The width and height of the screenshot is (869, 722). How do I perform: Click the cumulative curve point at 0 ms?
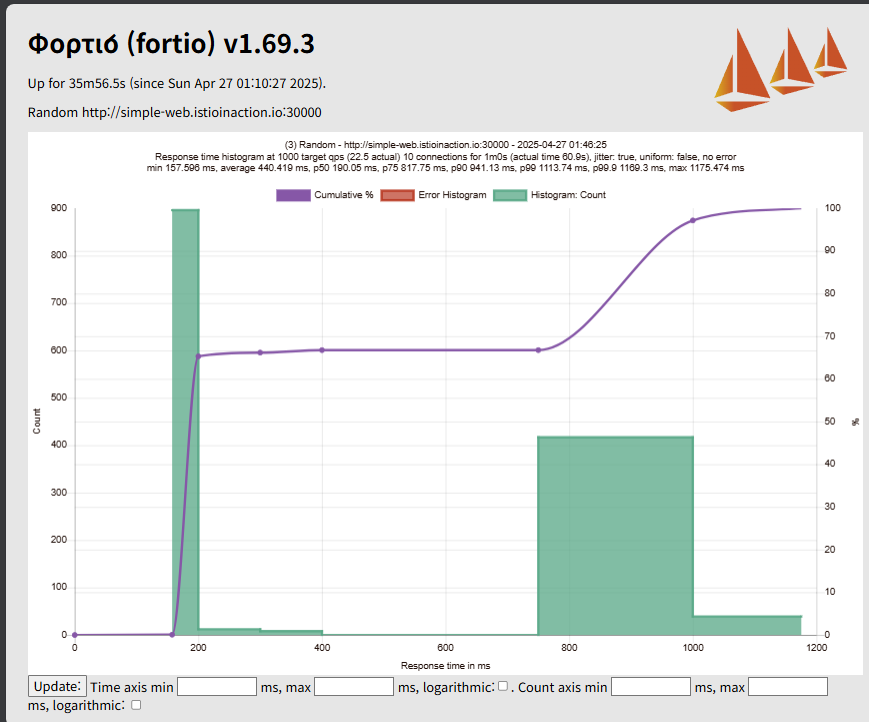pos(75,635)
